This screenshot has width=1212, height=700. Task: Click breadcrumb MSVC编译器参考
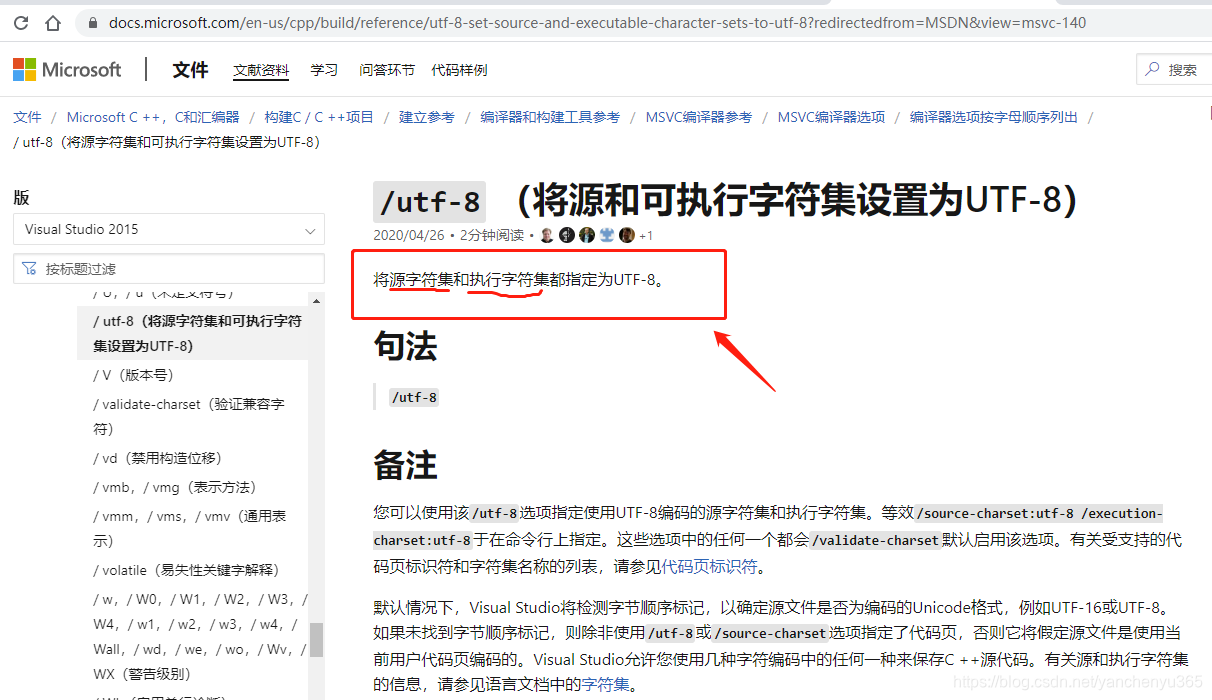click(x=699, y=117)
